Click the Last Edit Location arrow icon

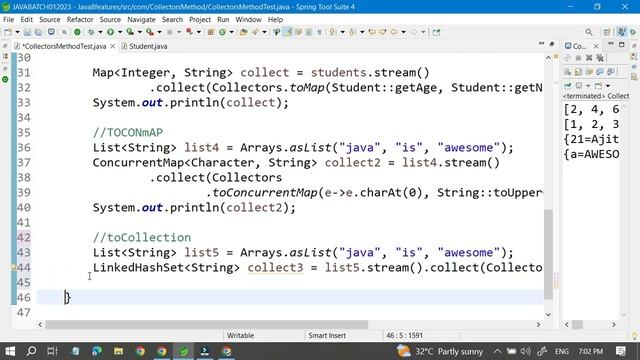click(x=372, y=32)
